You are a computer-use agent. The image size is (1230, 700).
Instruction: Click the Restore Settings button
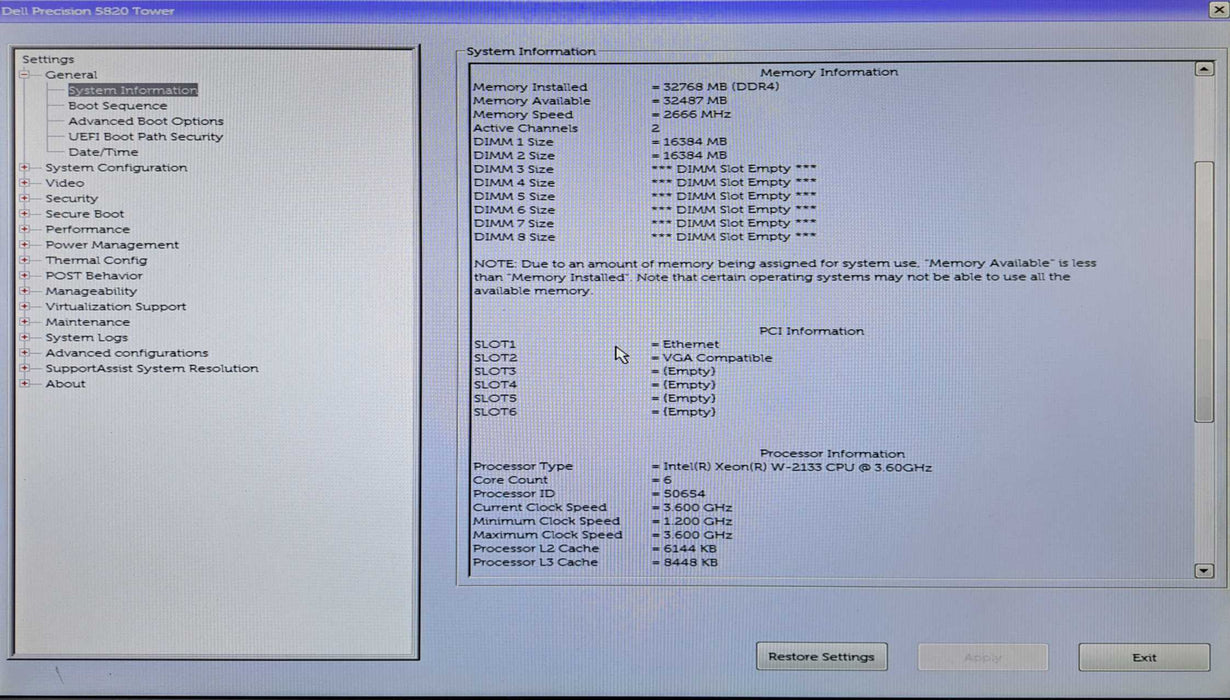pyautogui.click(x=821, y=657)
